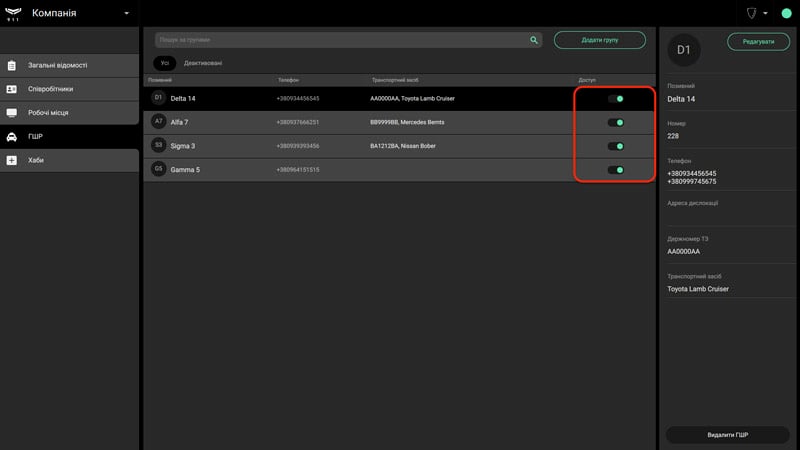Click the Додати групу button
800x450 pixels.
pos(599,40)
